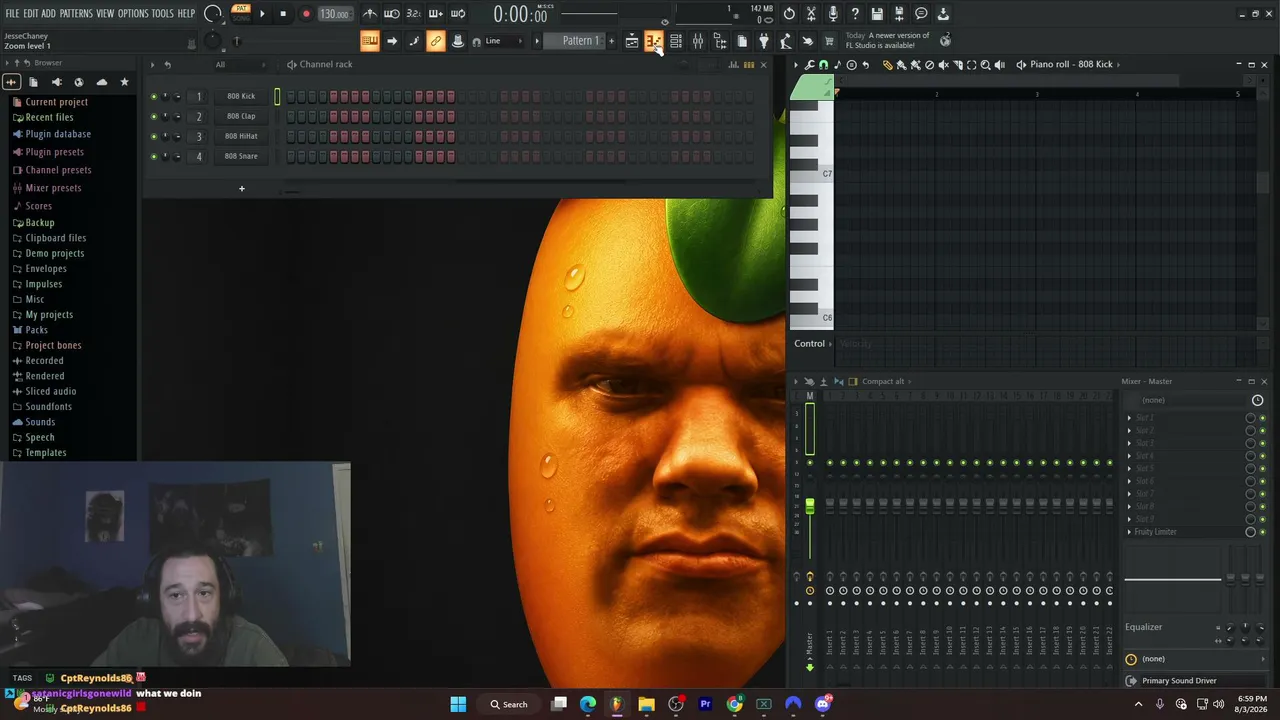Viewport: 1280px width, 720px height.
Task: Click the typing keyboard to piano icon
Action: tap(370, 41)
